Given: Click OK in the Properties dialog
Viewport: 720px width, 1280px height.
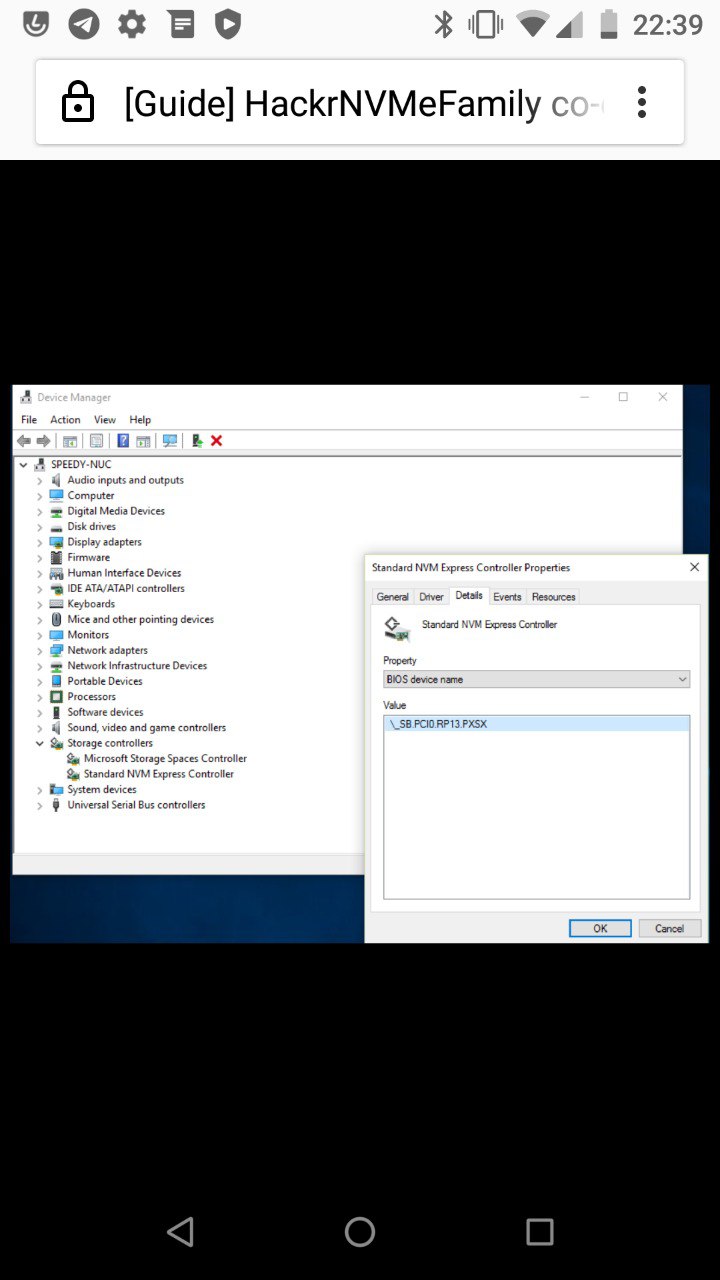Looking at the screenshot, I should [600, 928].
